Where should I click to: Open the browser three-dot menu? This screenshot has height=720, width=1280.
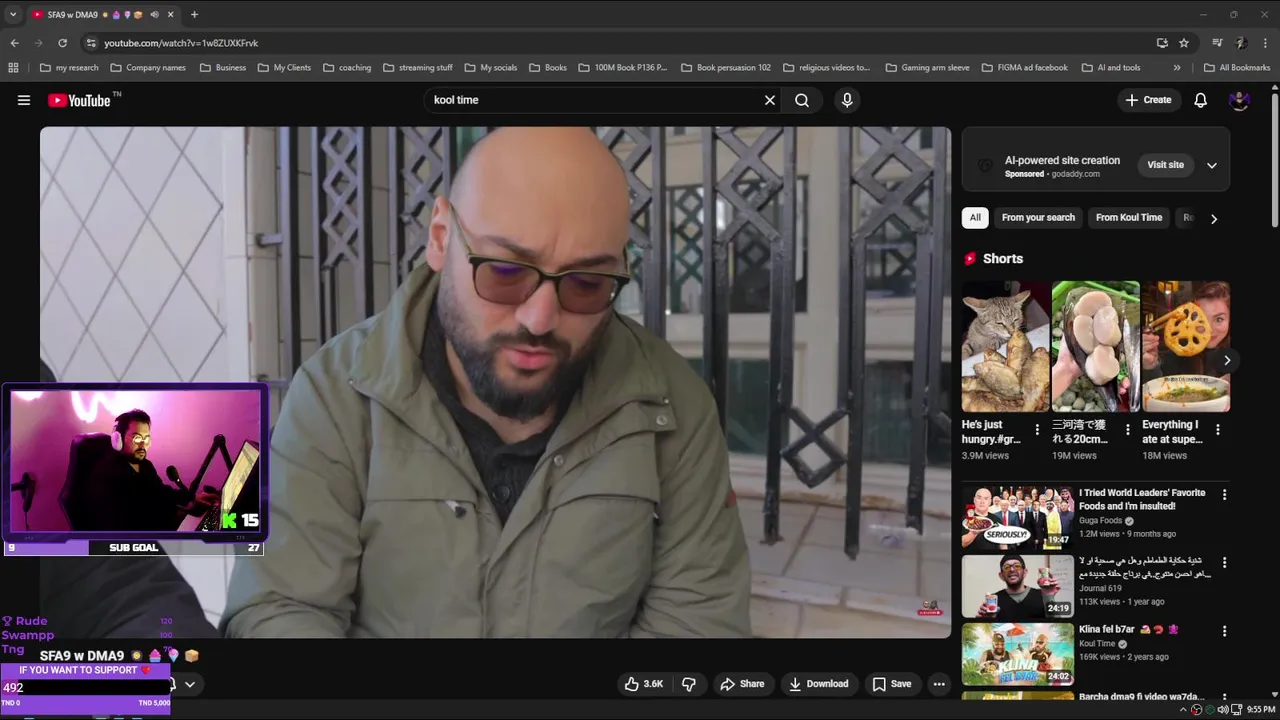(x=1266, y=43)
